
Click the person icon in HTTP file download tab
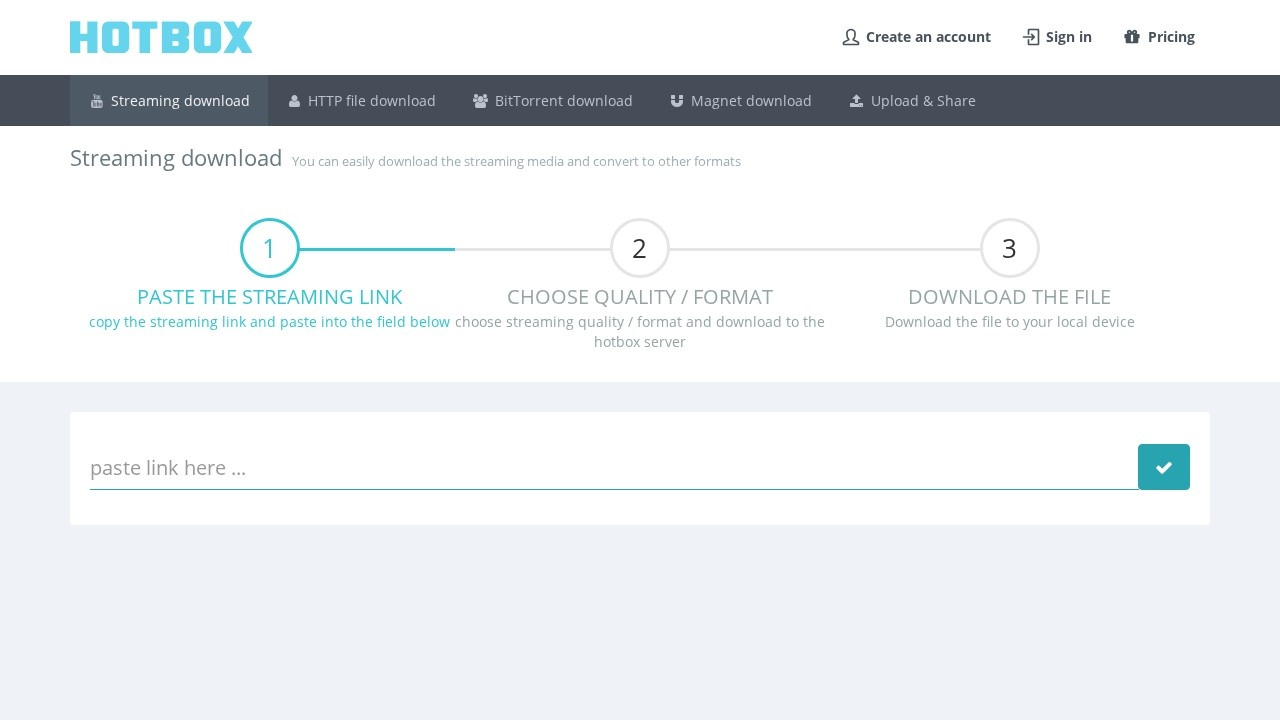[294, 101]
